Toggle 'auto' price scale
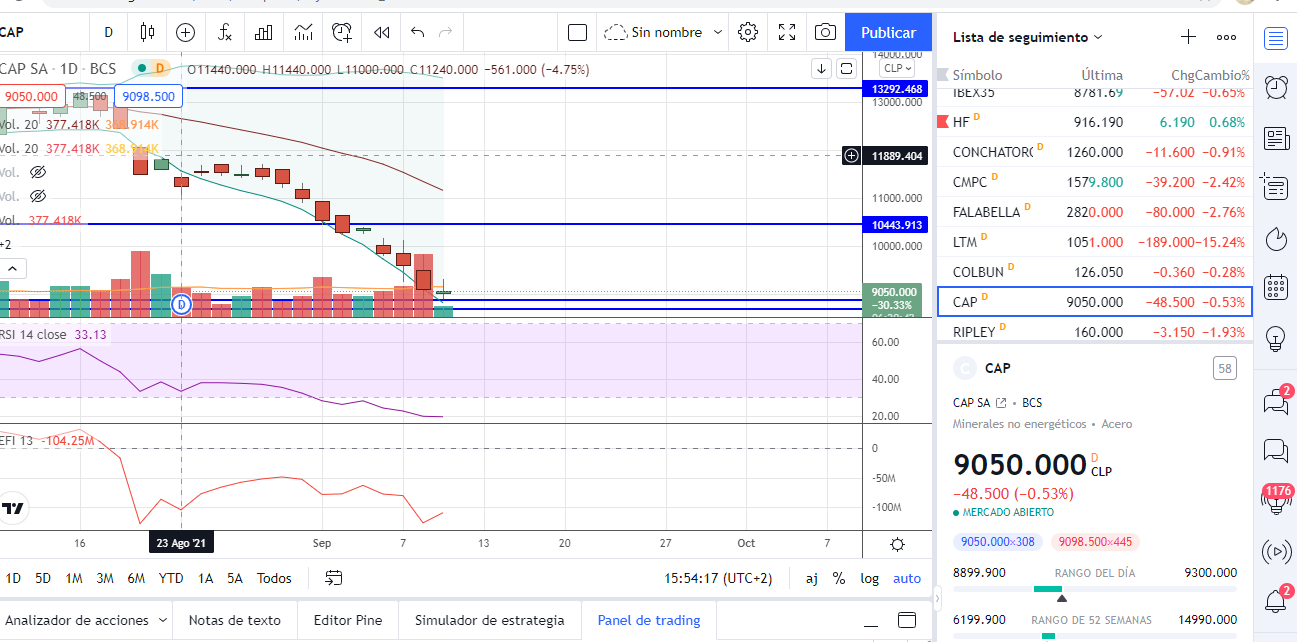The width and height of the screenshot is (1297, 642). pos(907,578)
